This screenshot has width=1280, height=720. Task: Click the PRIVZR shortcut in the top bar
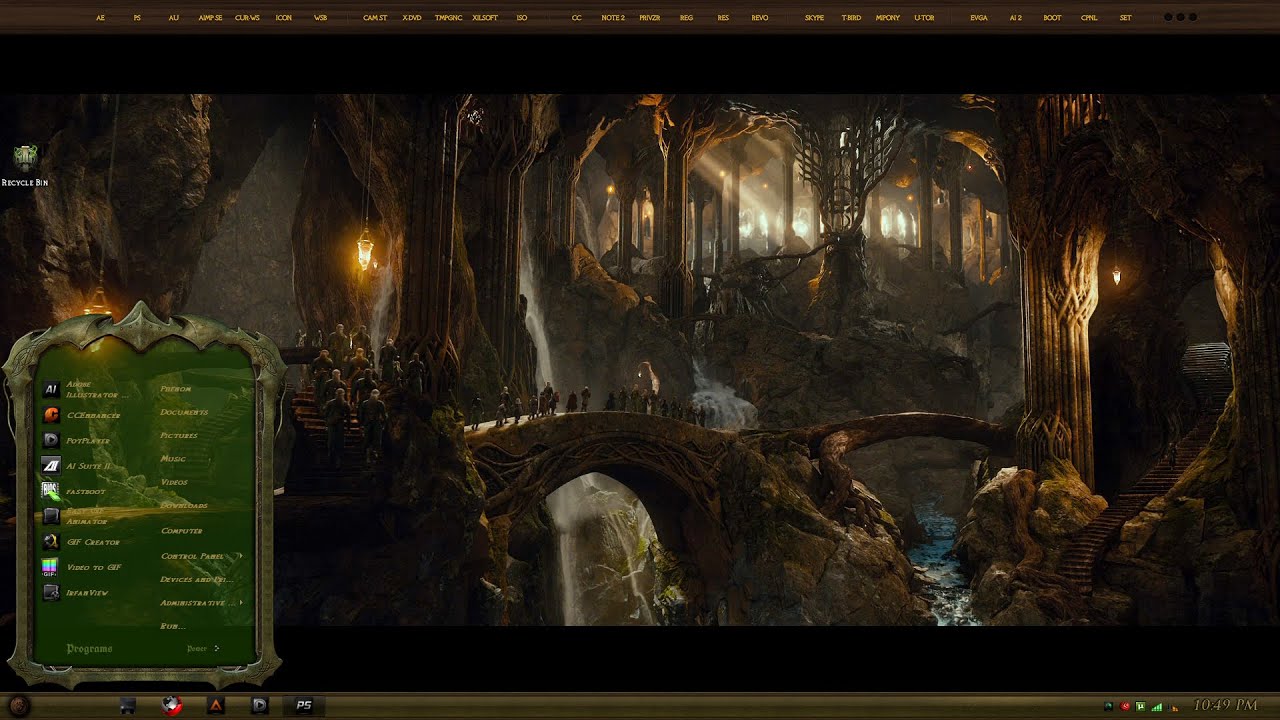coord(650,18)
